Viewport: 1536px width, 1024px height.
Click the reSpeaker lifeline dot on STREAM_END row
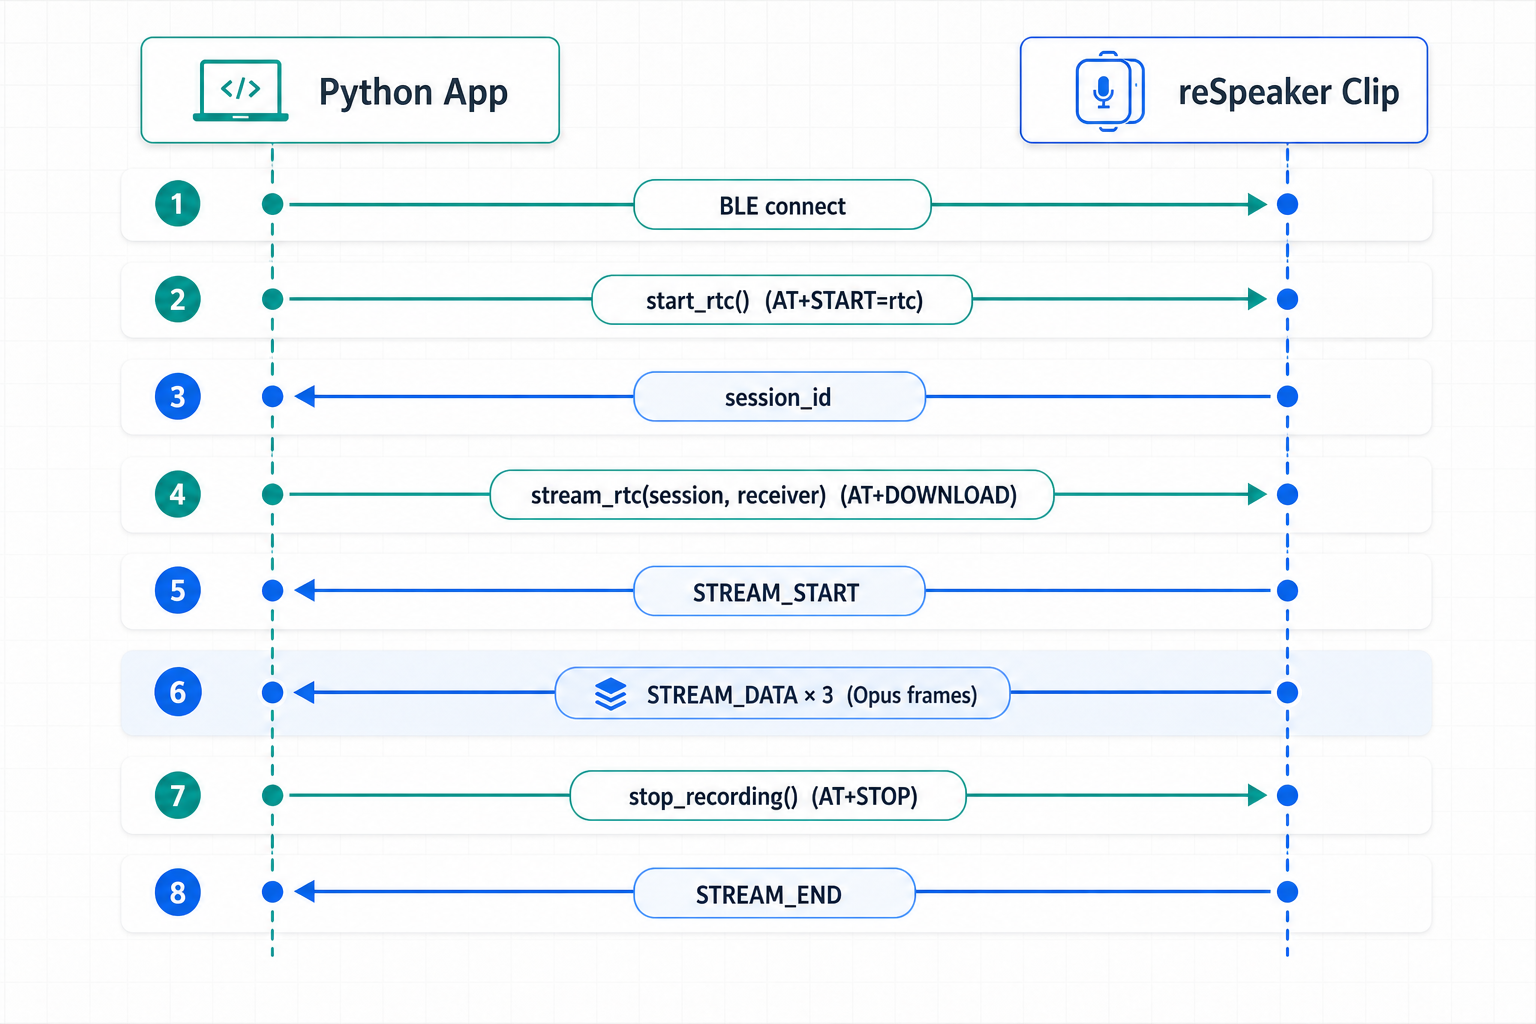point(1288,892)
